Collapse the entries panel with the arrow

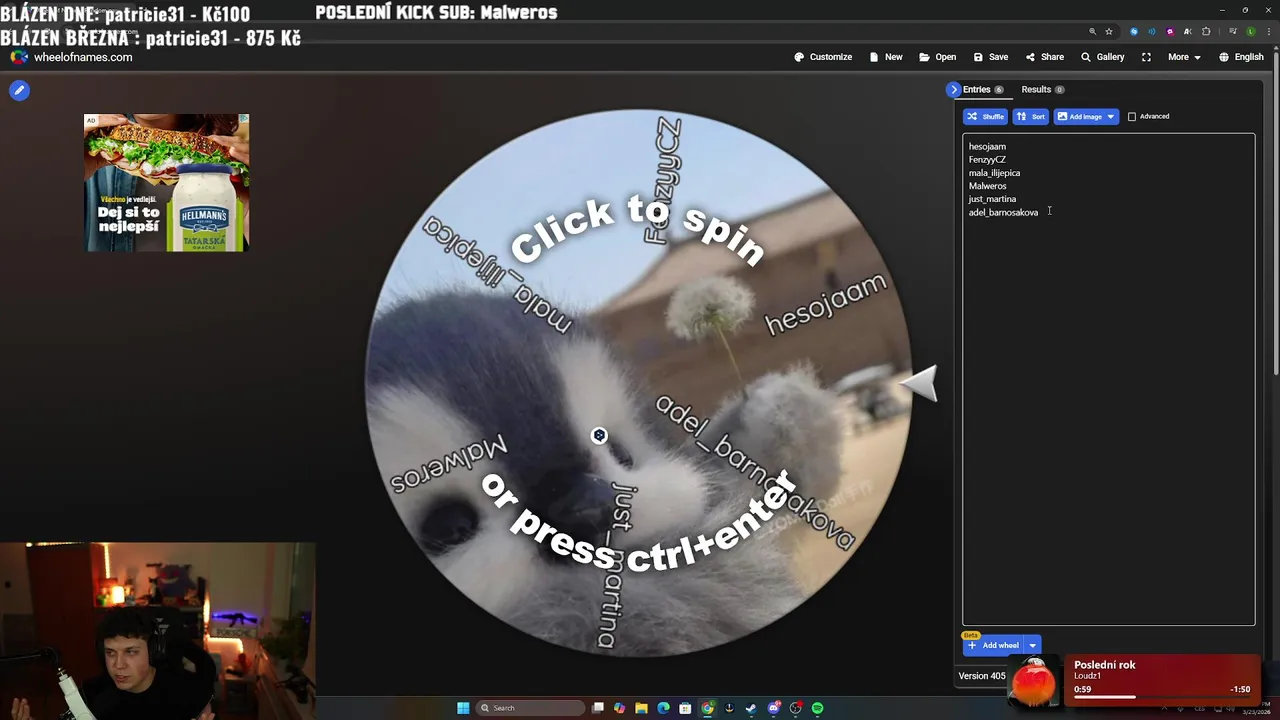point(953,90)
